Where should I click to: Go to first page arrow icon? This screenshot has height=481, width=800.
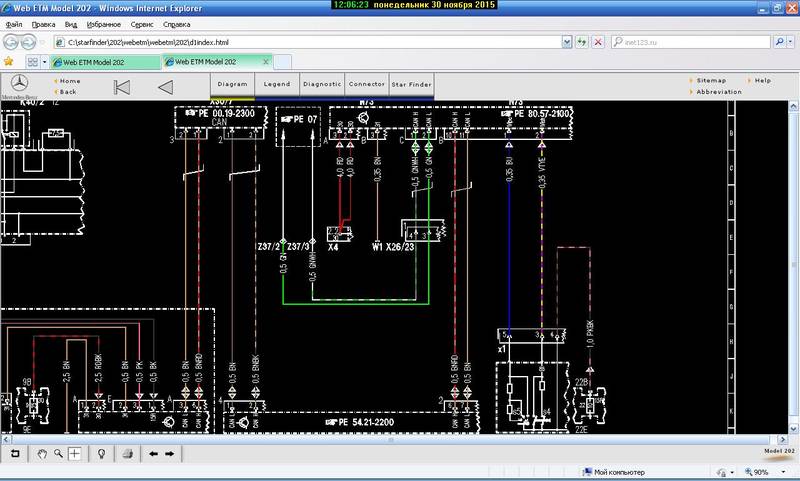(122, 86)
